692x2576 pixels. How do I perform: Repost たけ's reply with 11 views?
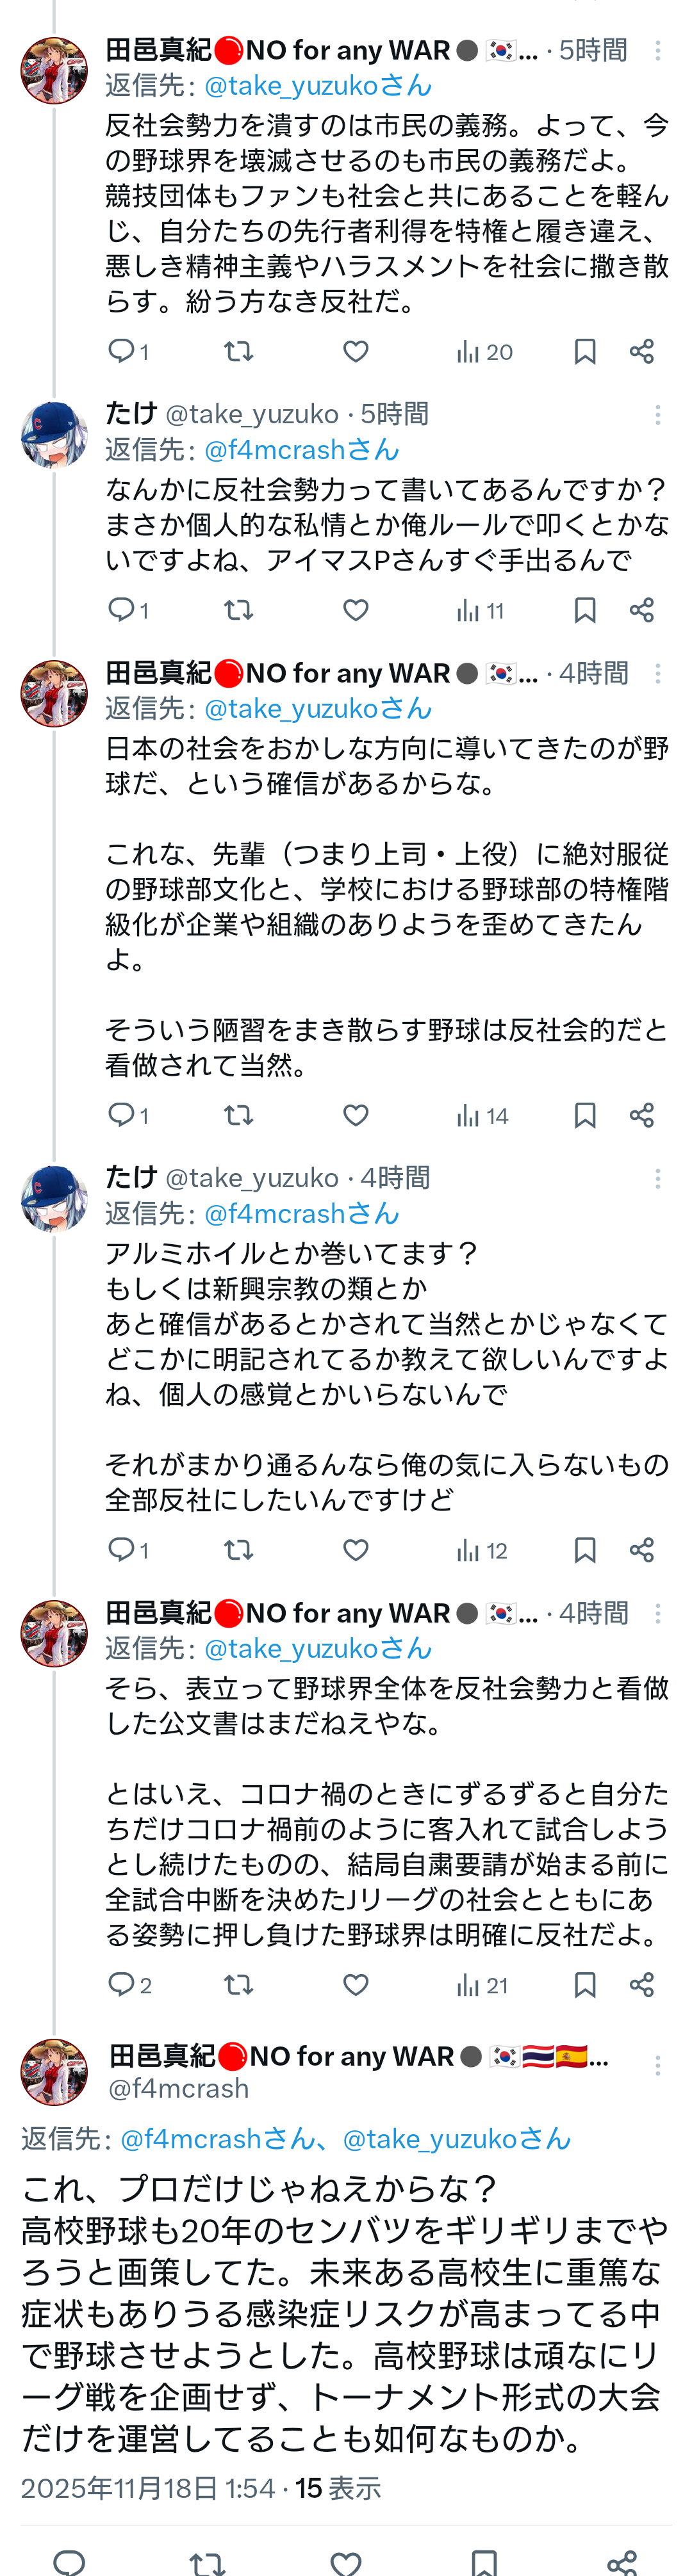tap(238, 610)
